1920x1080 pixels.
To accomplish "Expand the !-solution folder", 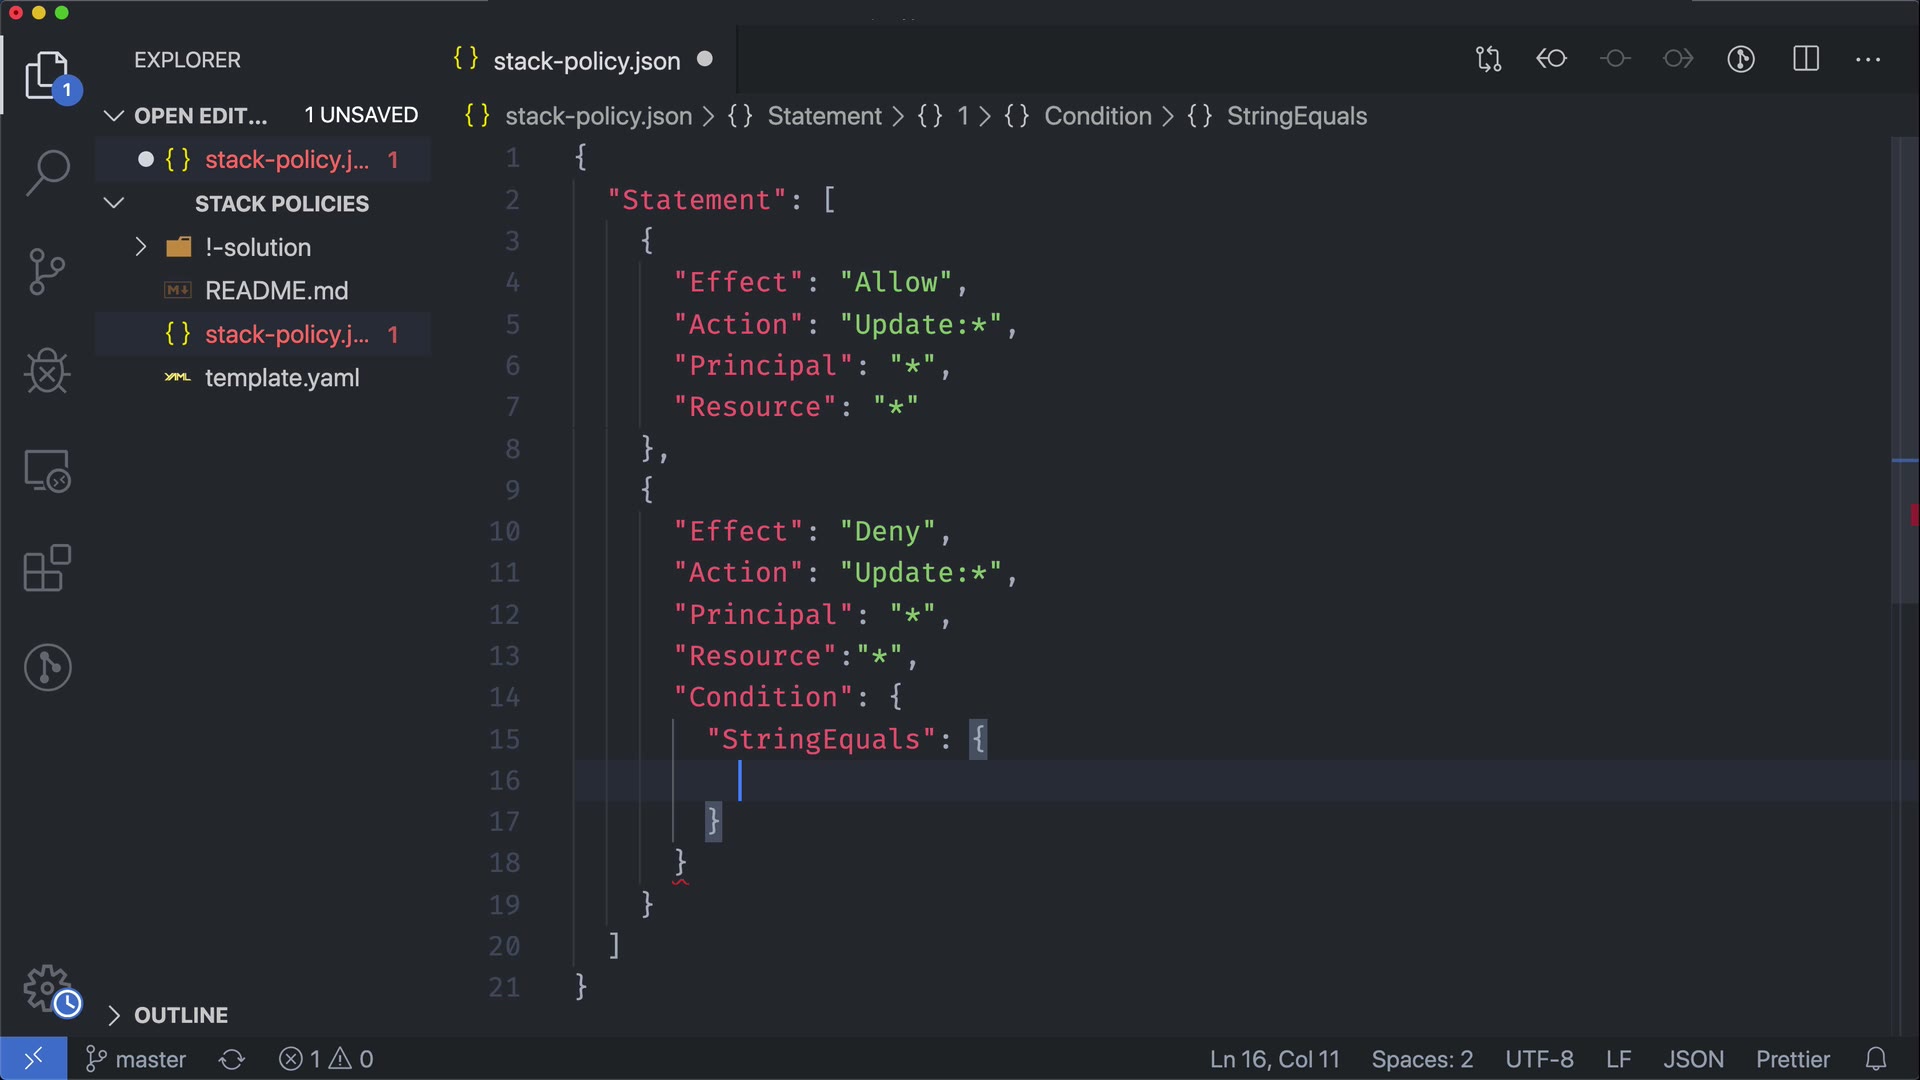I will [141, 247].
